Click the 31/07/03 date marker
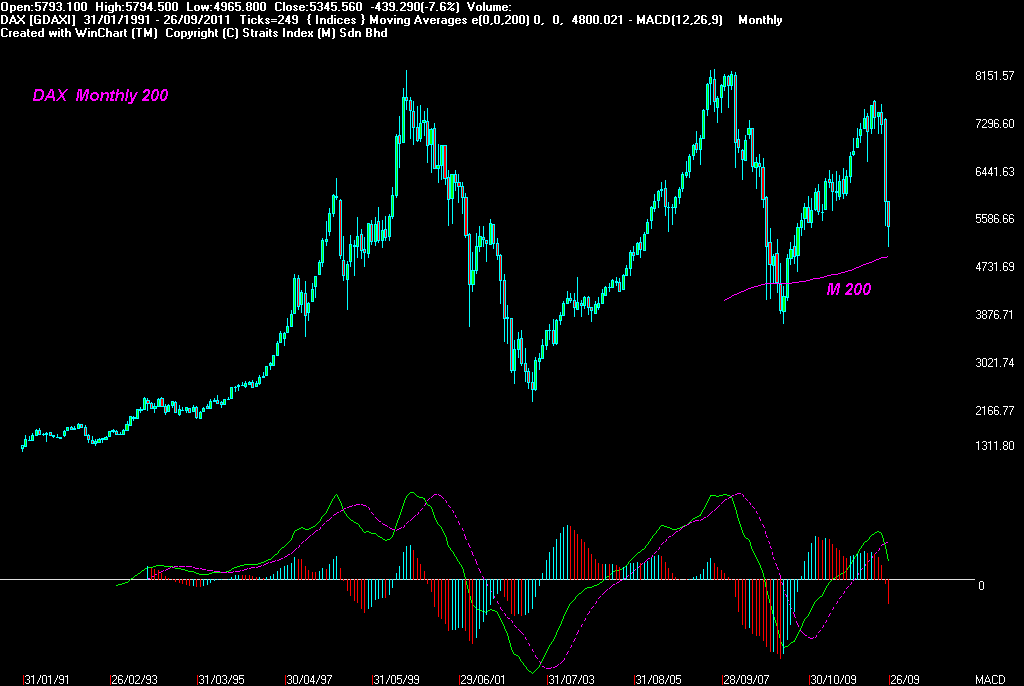The width and height of the screenshot is (1024, 686). 571,679
